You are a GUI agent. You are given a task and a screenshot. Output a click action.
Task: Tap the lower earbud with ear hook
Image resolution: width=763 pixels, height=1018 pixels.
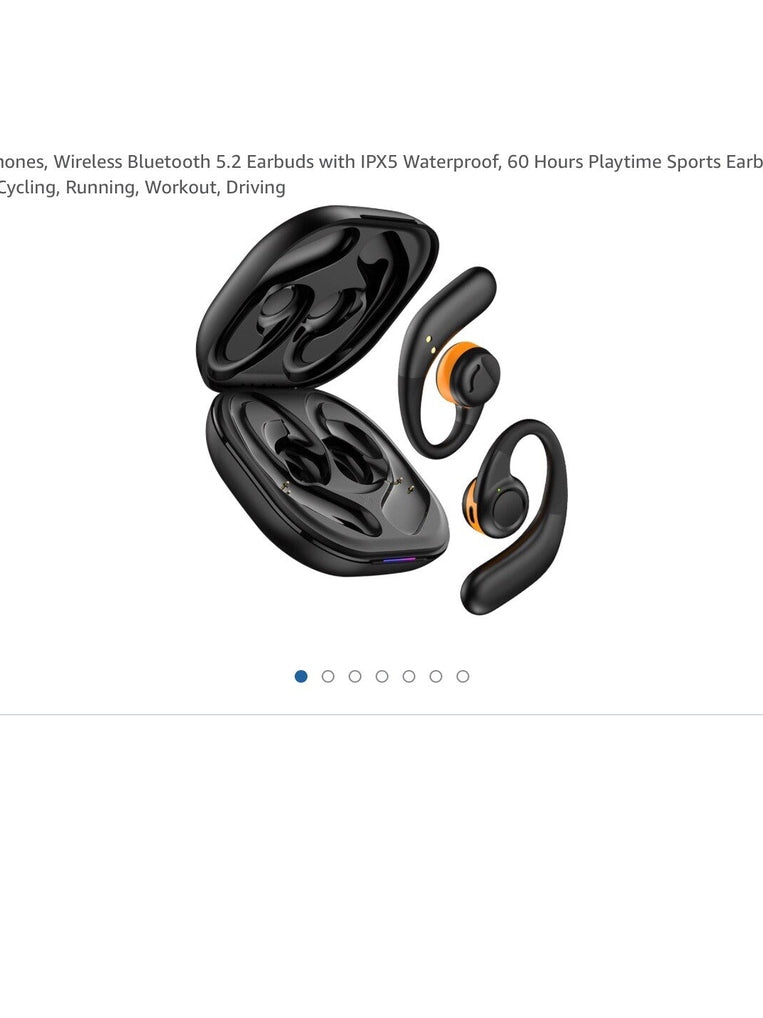513,516
